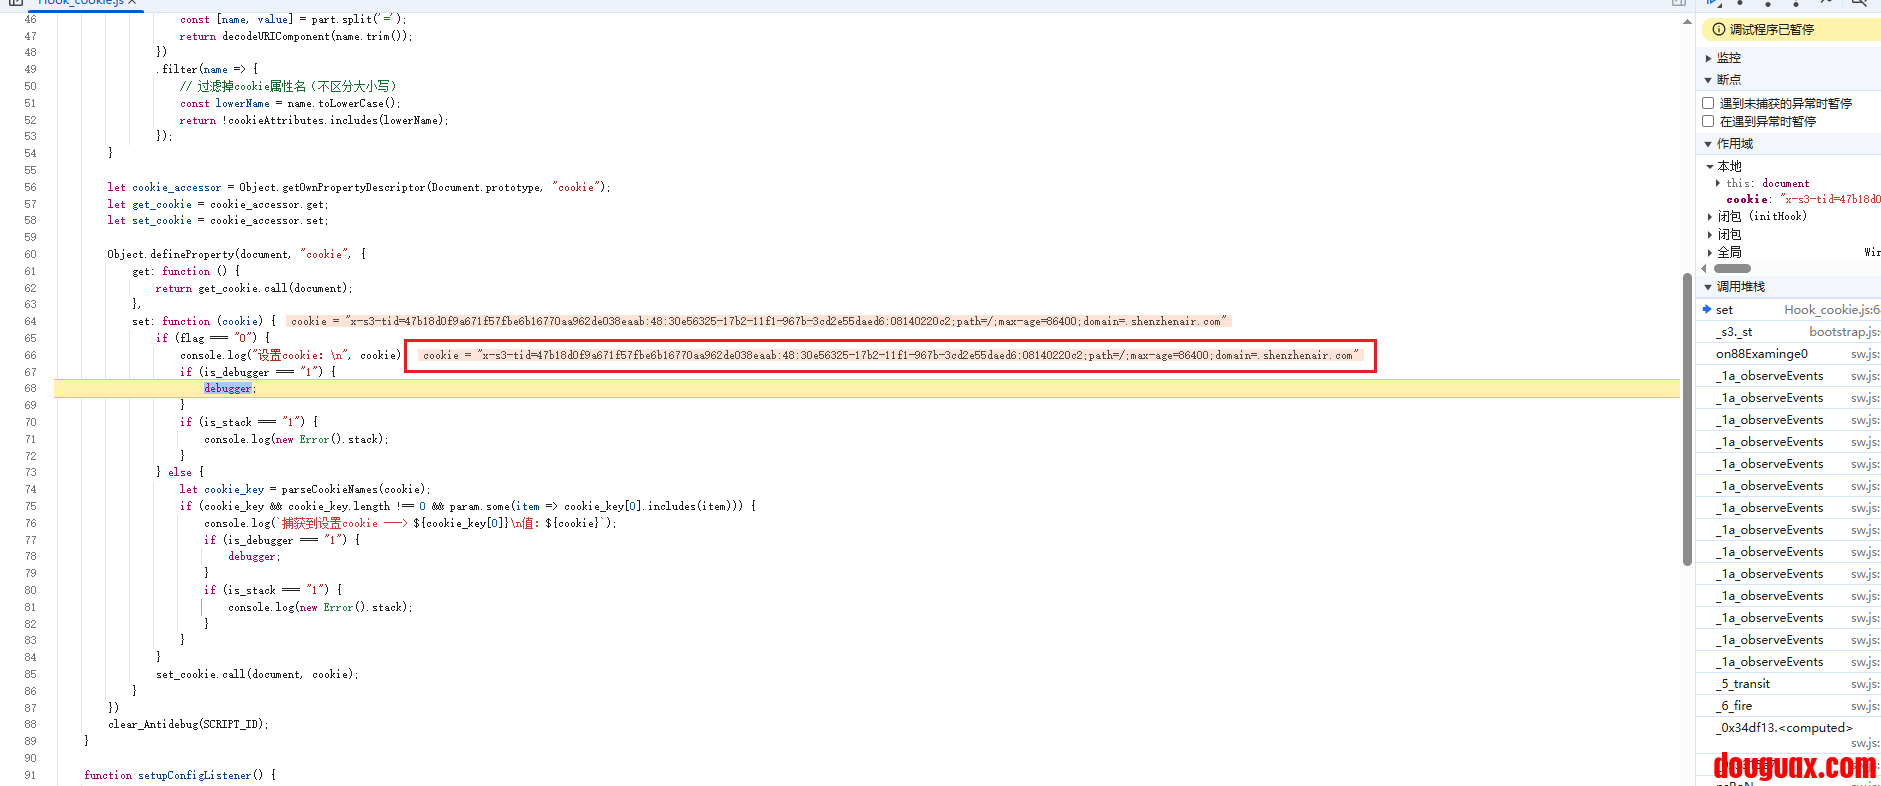This screenshot has width=1881, height=786.
Task: Click the editor scroll-up arrow
Action: [1688, 22]
